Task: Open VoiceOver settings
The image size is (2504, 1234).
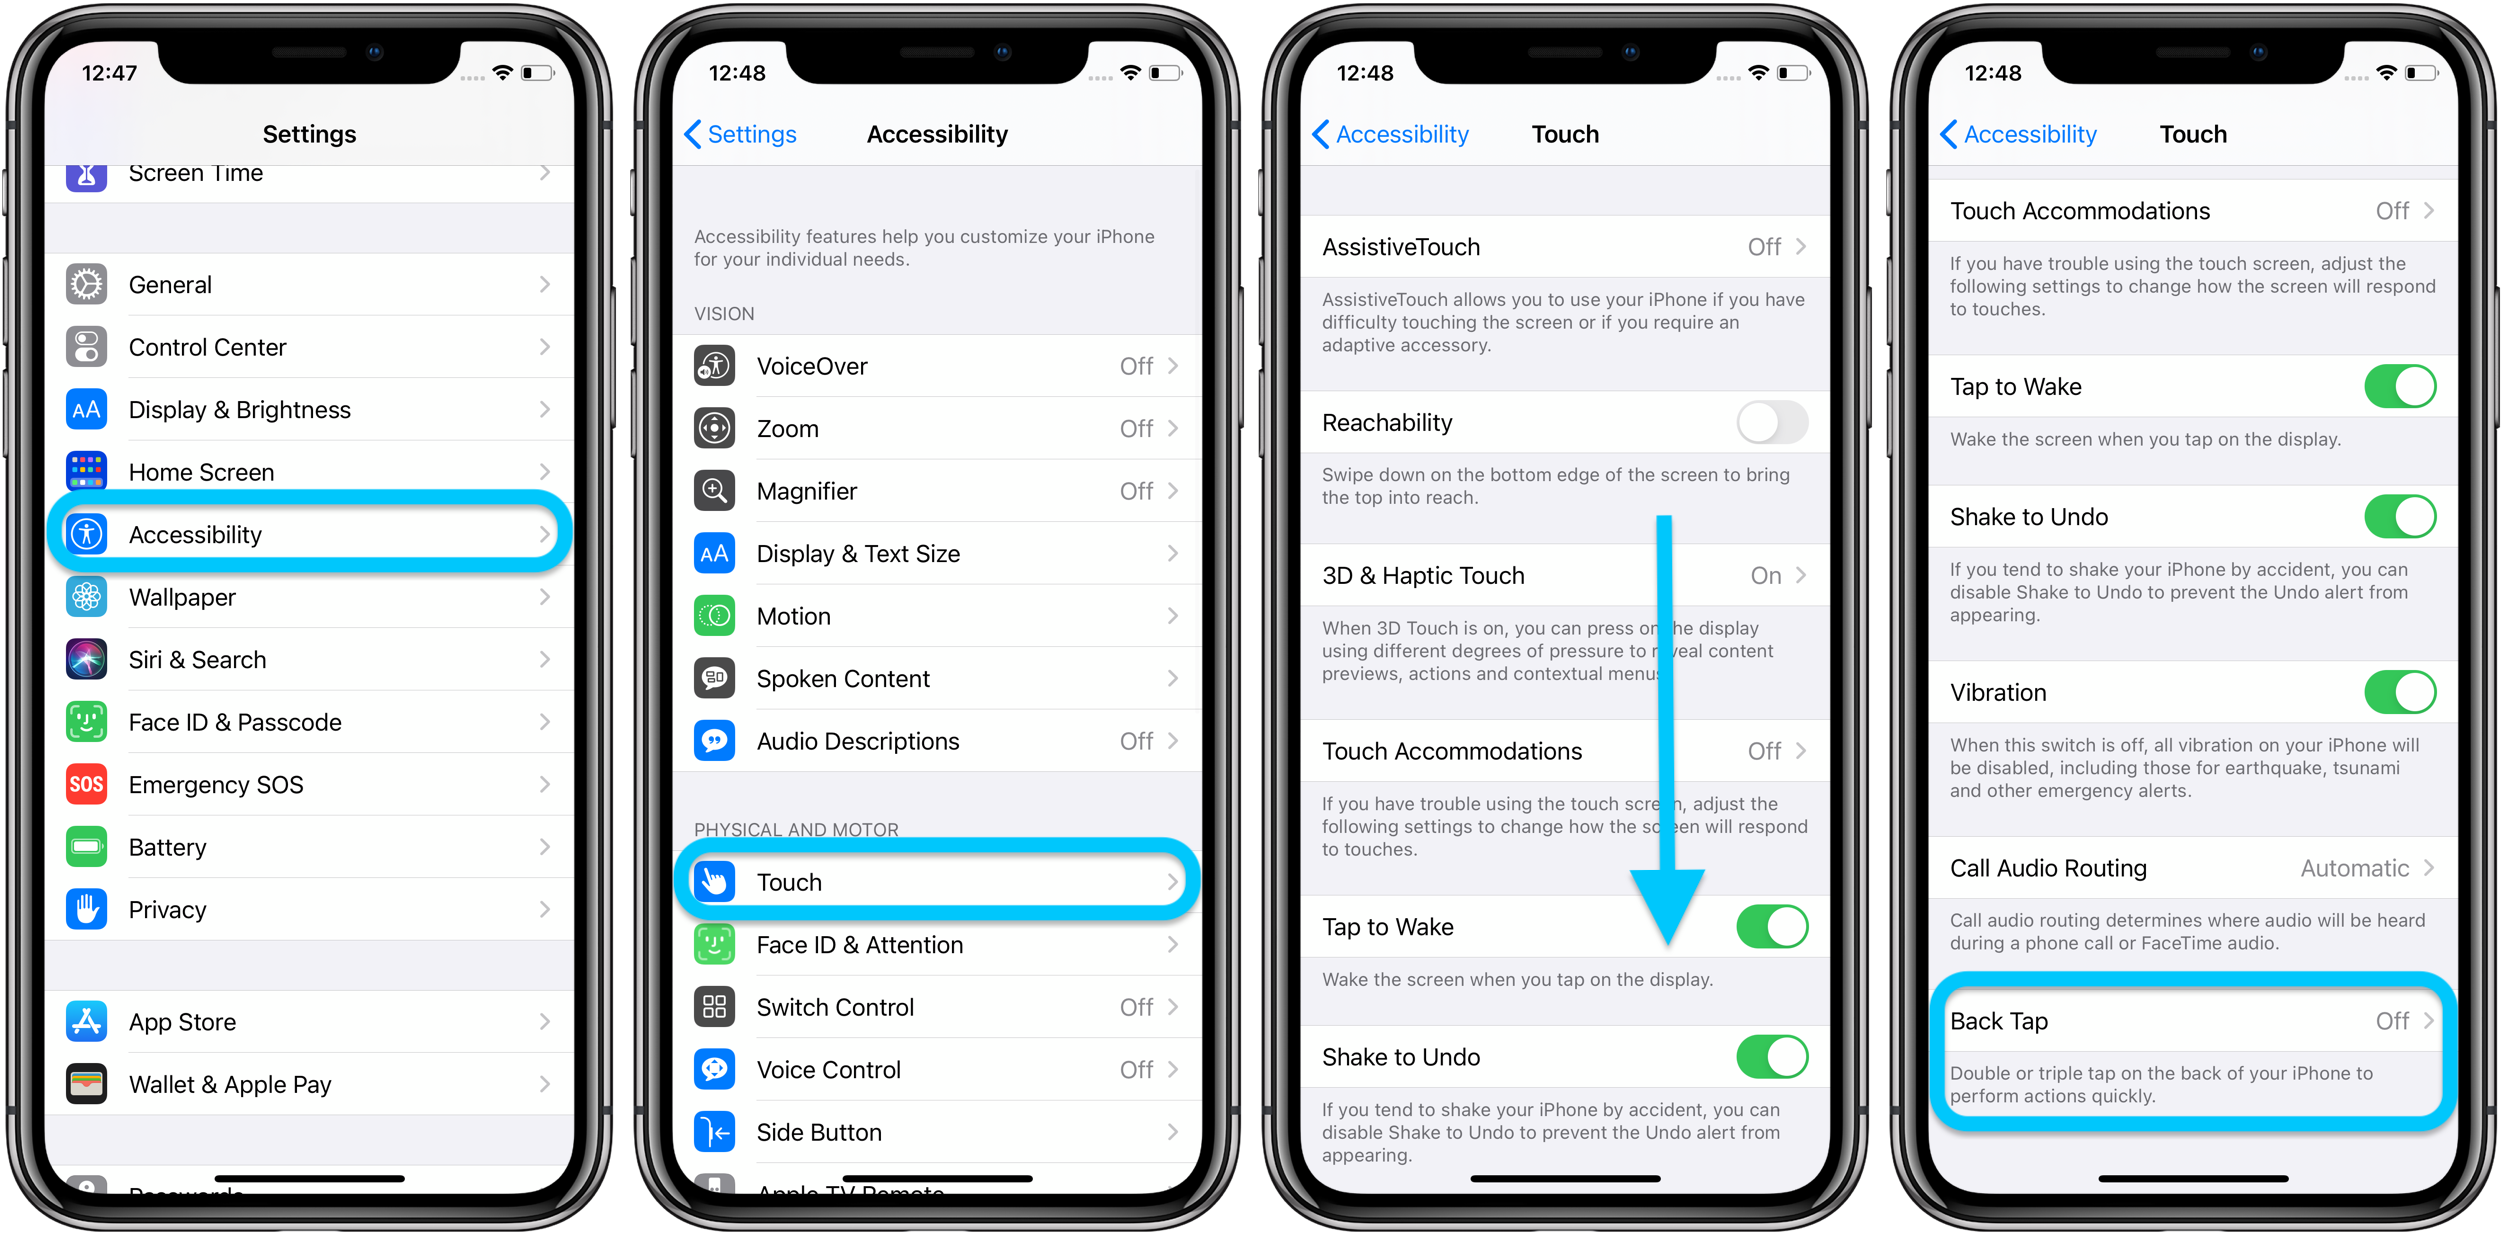Action: 942,367
